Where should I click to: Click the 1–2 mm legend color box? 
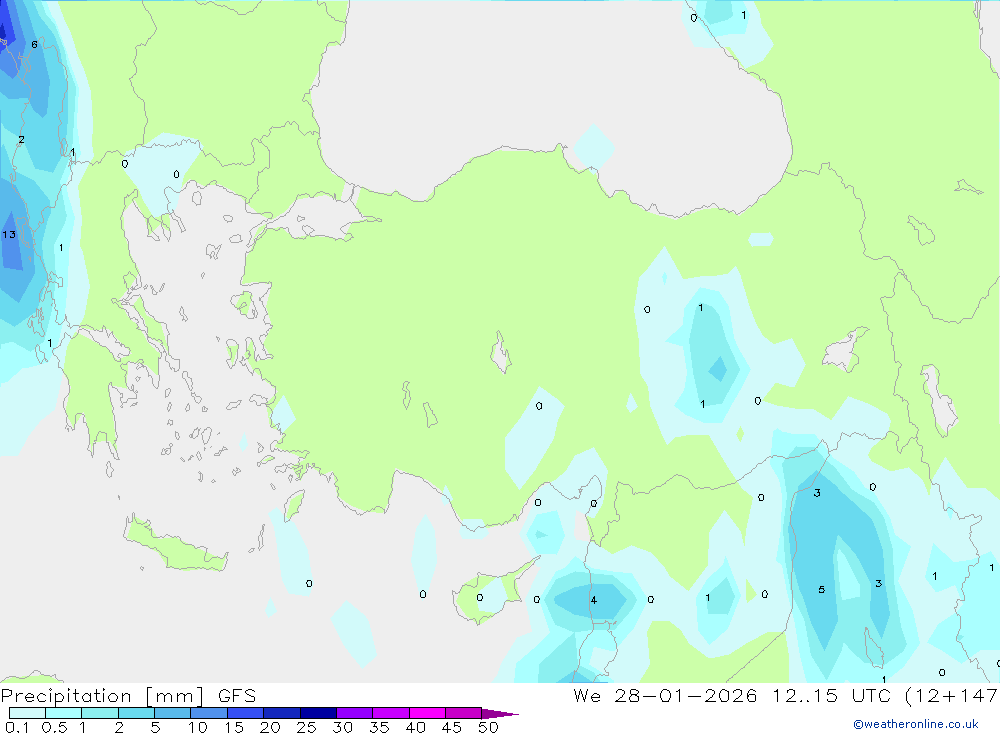coord(100,713)
